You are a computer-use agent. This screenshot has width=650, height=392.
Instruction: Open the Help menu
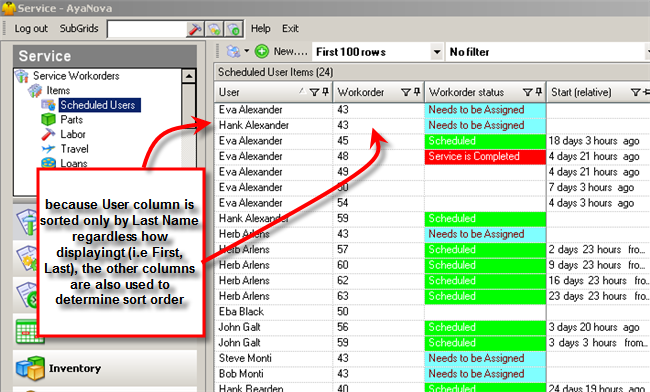pyautogui.click(x=260, y=29)
